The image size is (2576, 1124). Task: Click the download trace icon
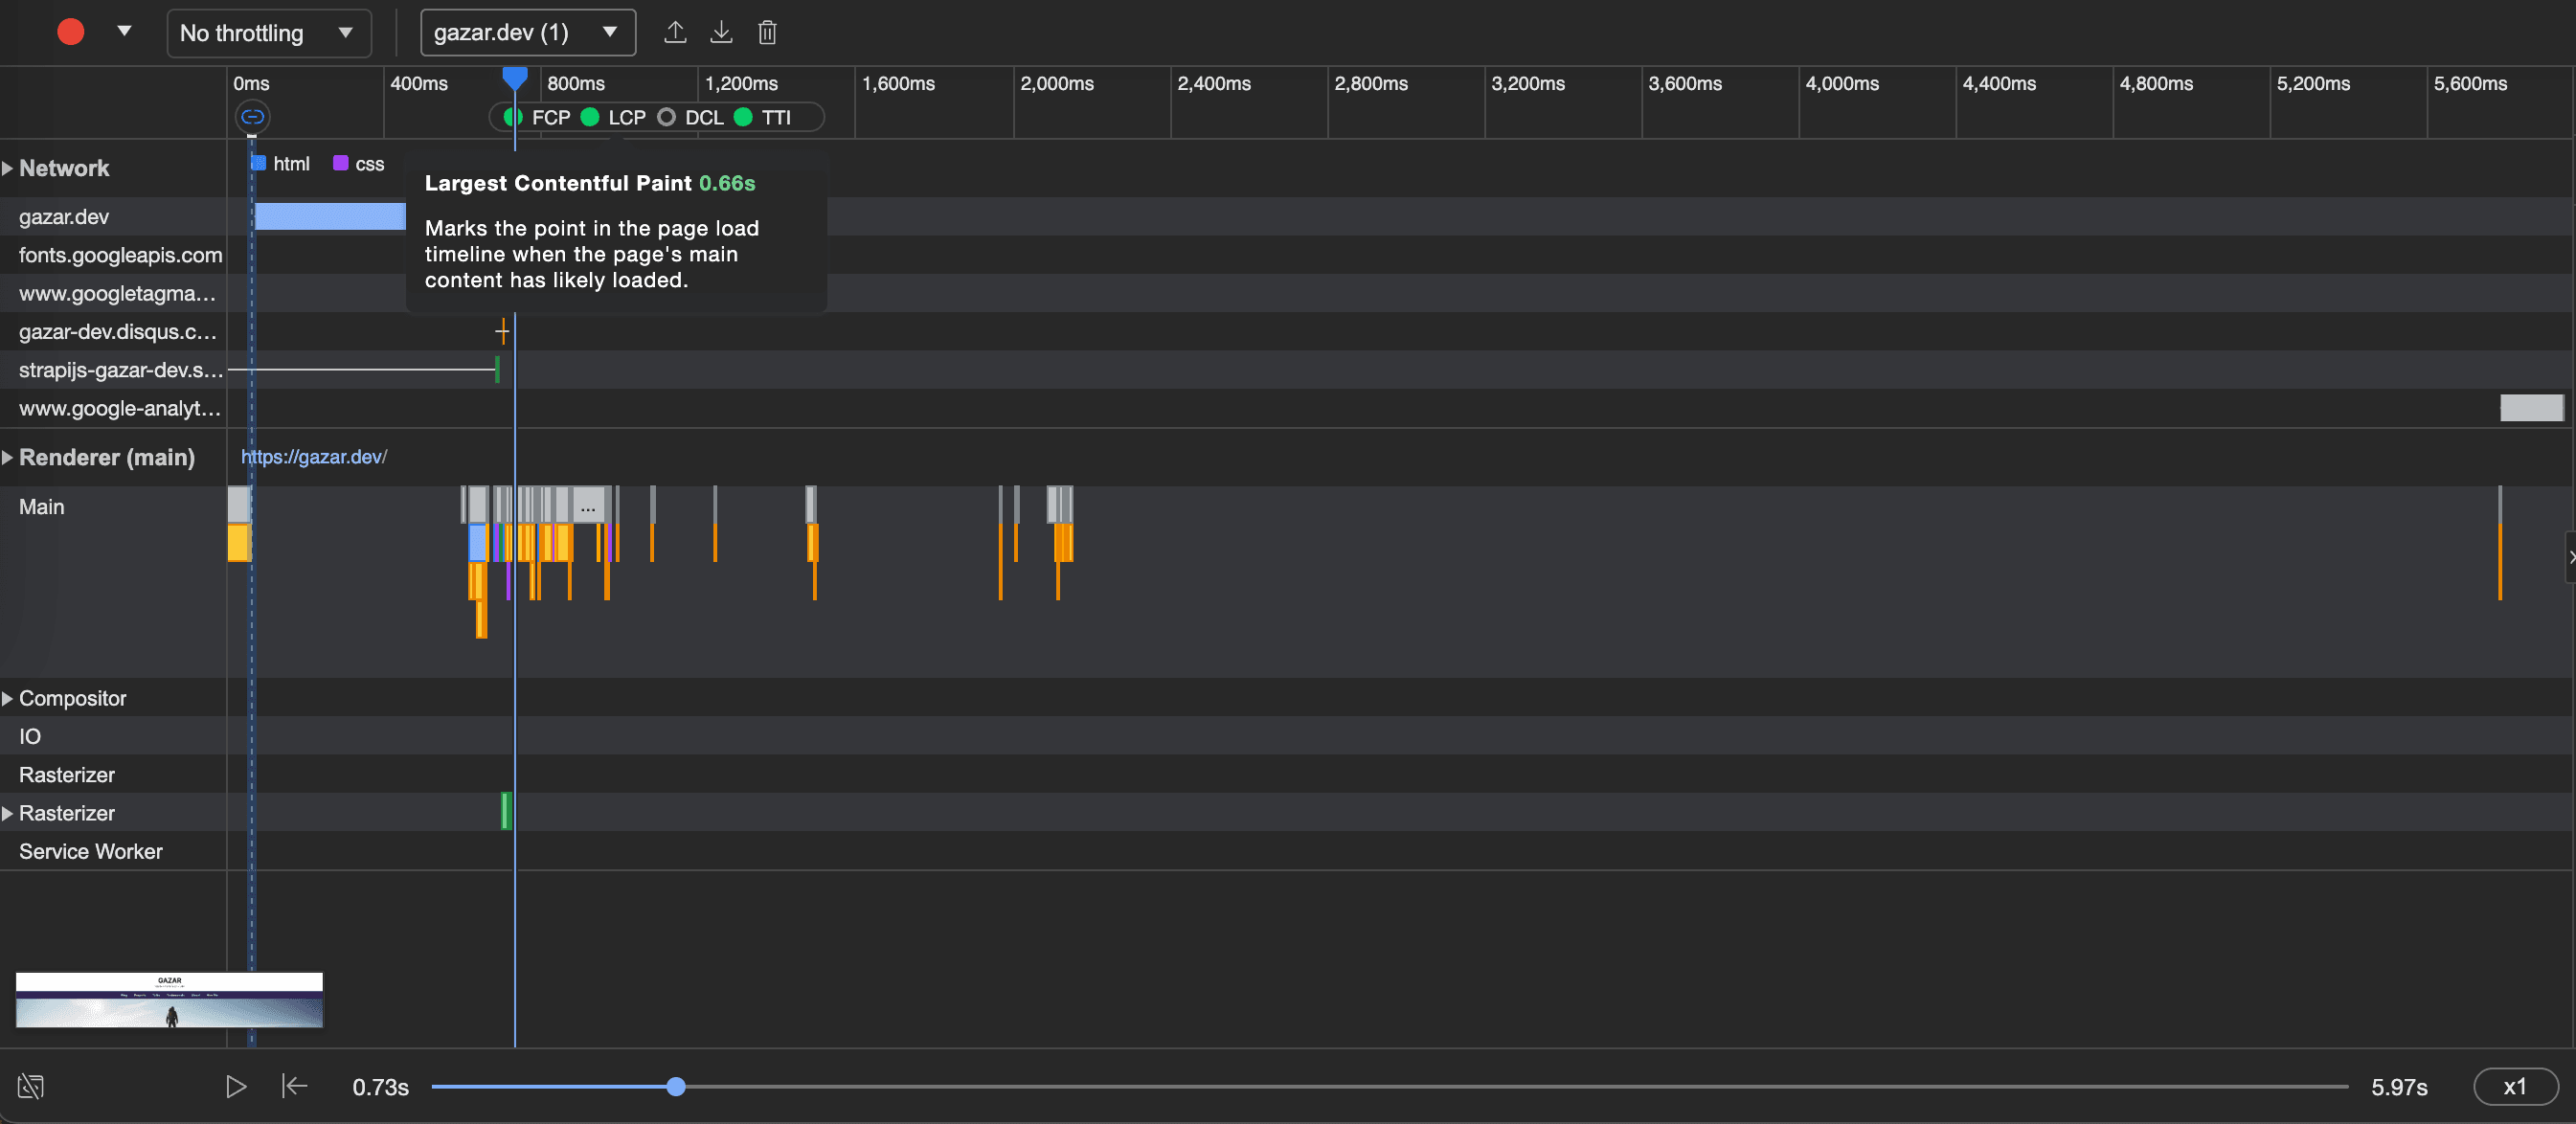point(719,32)
